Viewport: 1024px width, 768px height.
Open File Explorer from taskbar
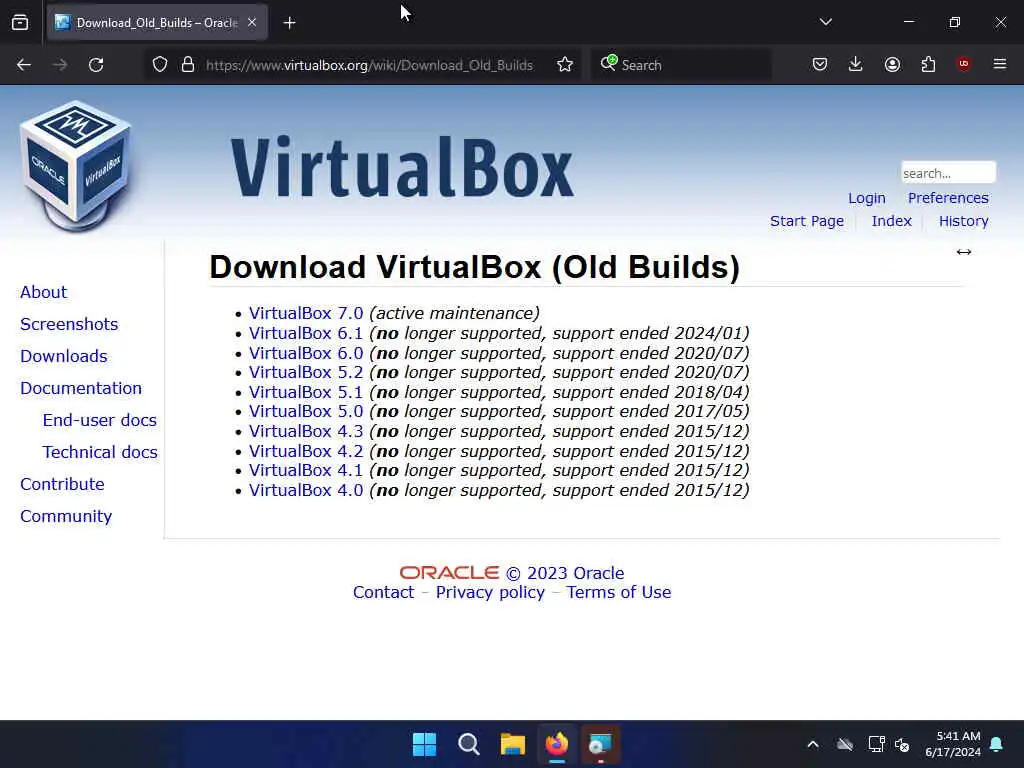[513, 744]
